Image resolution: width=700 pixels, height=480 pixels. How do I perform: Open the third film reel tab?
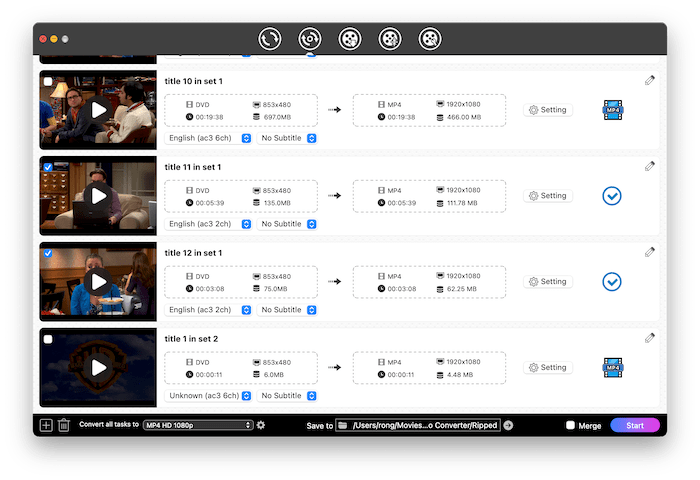point(349,39)
